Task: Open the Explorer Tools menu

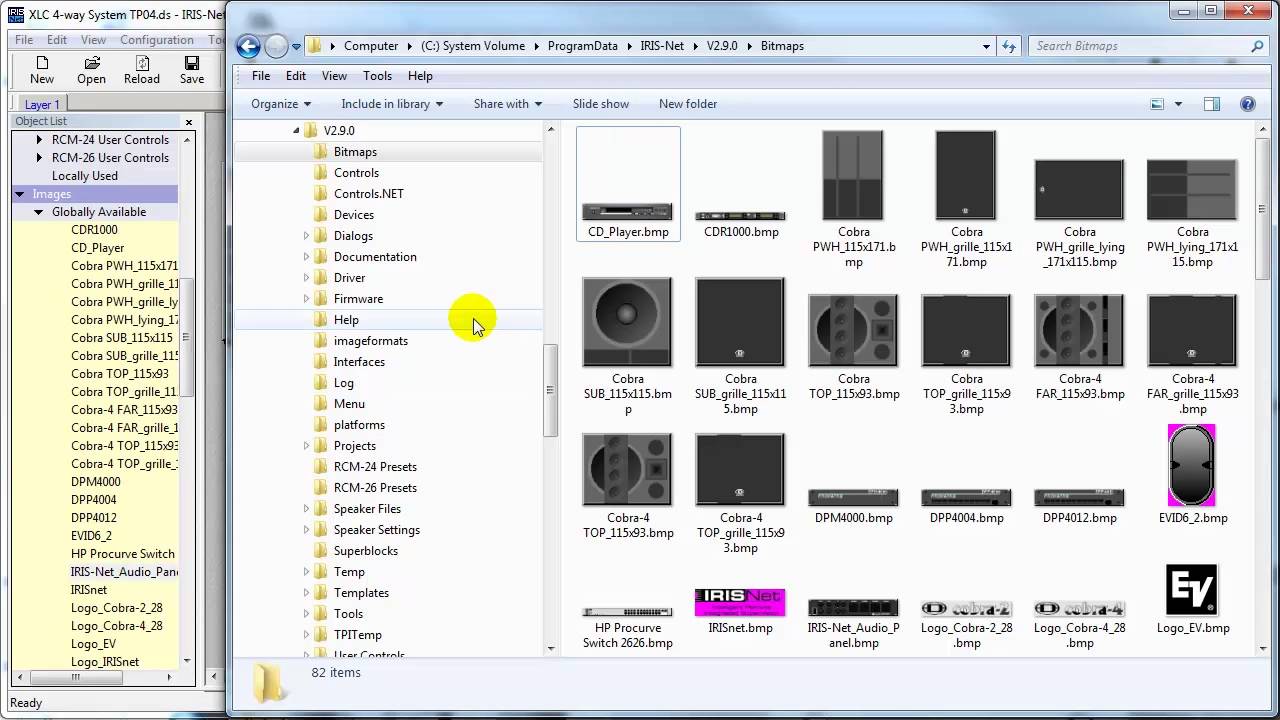Action: point(377,76)
